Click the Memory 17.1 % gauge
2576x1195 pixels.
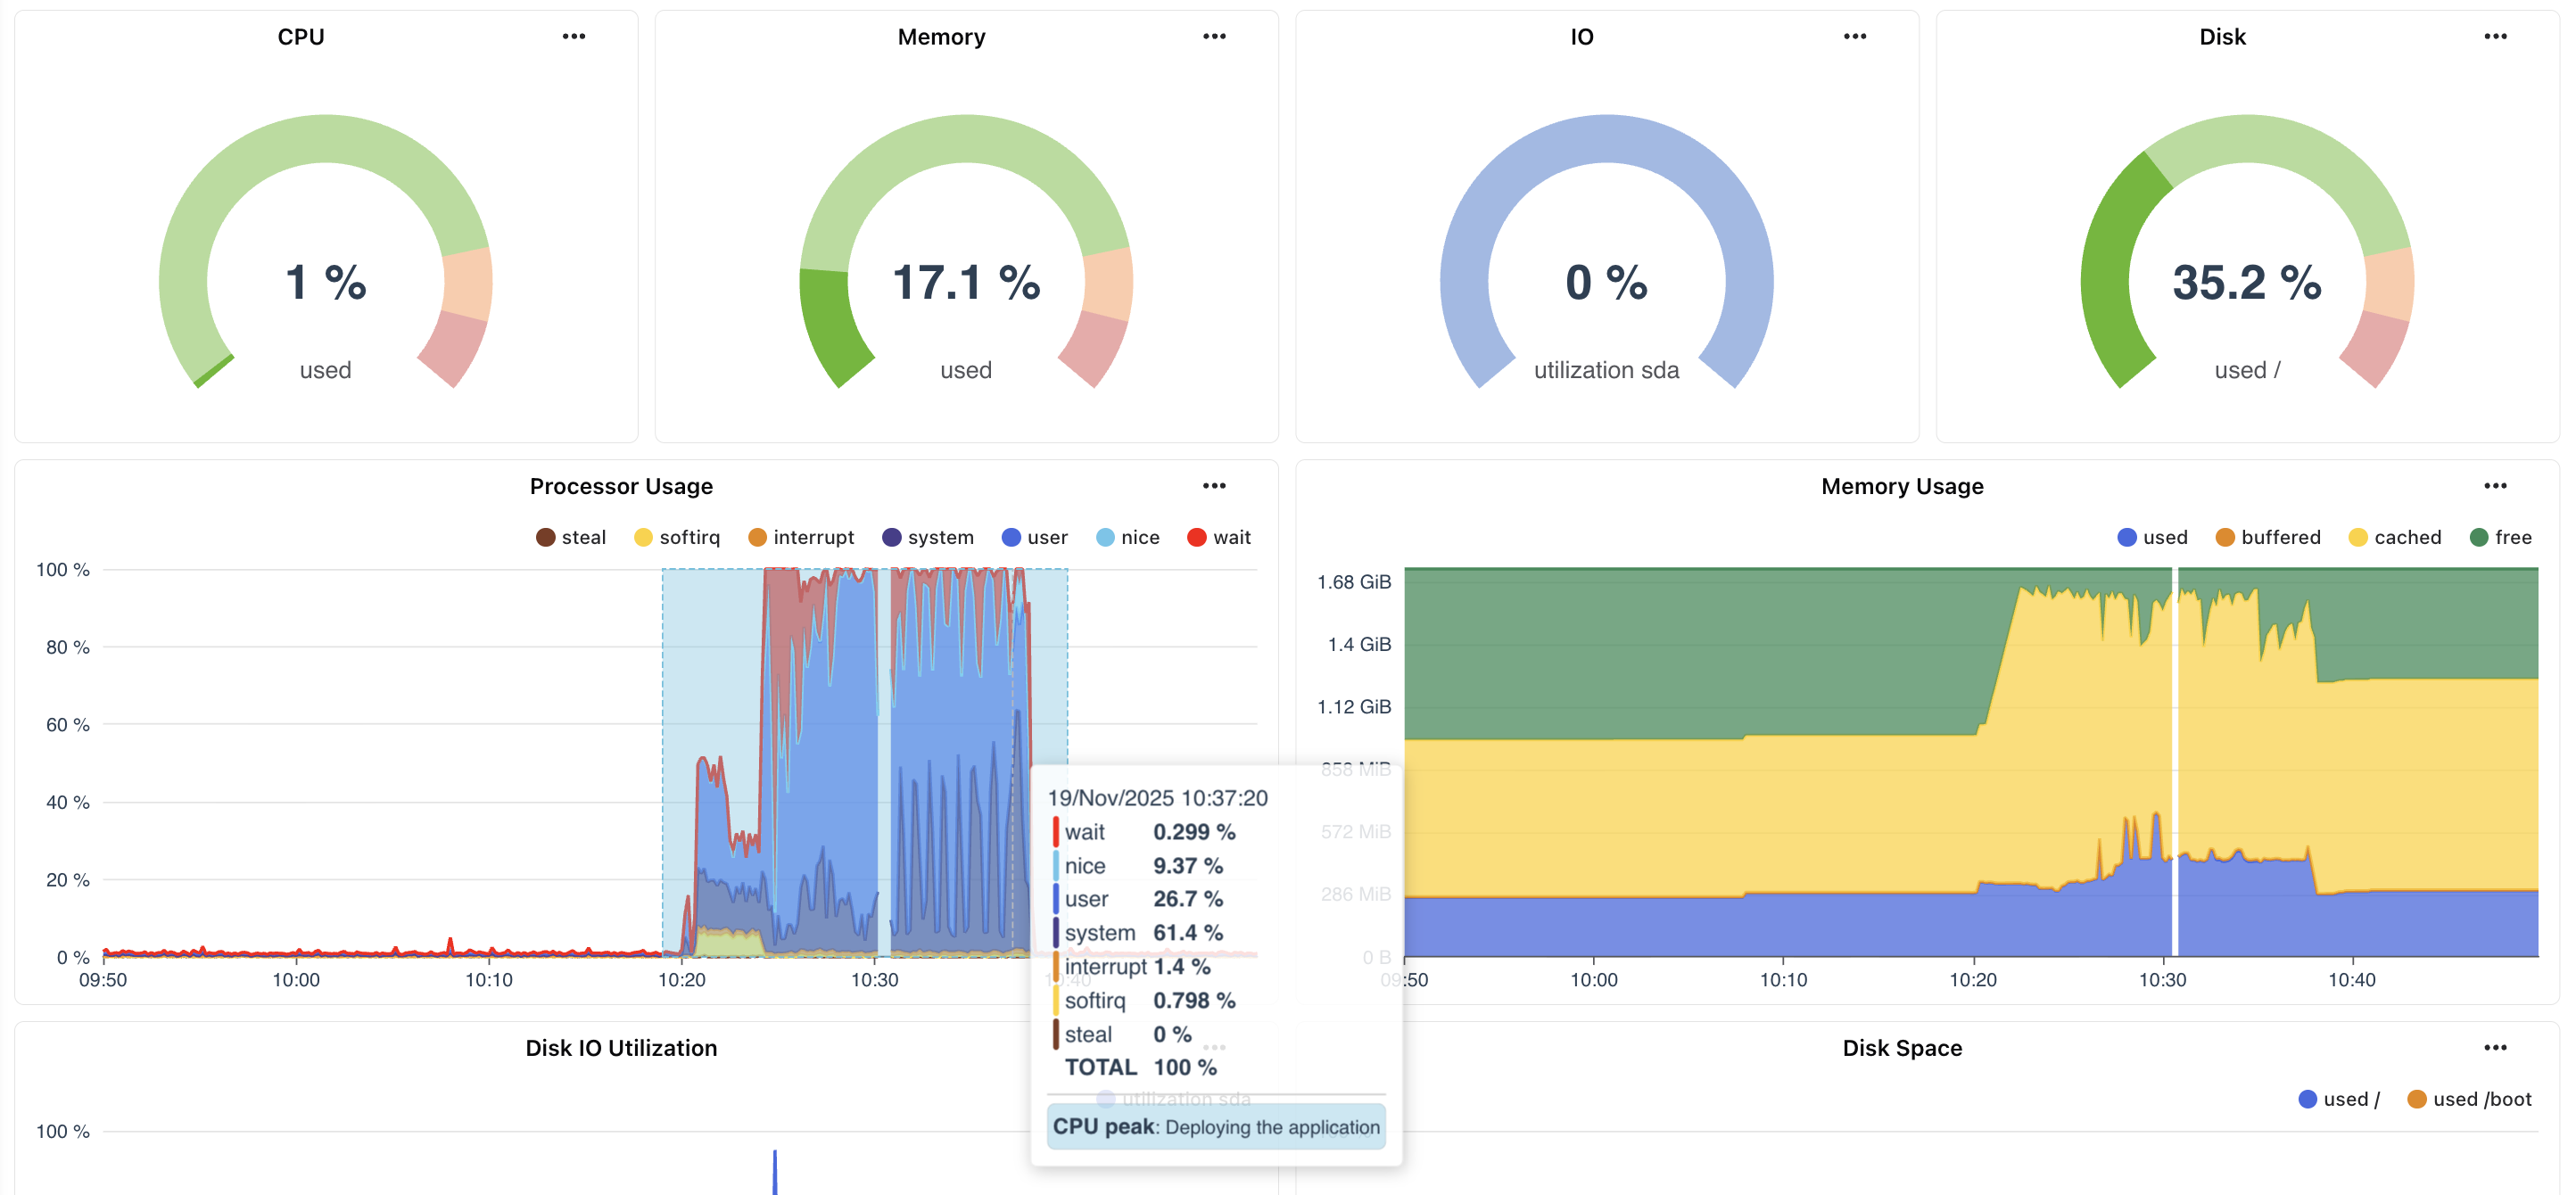pyautogui.click(x=965, y=282)
